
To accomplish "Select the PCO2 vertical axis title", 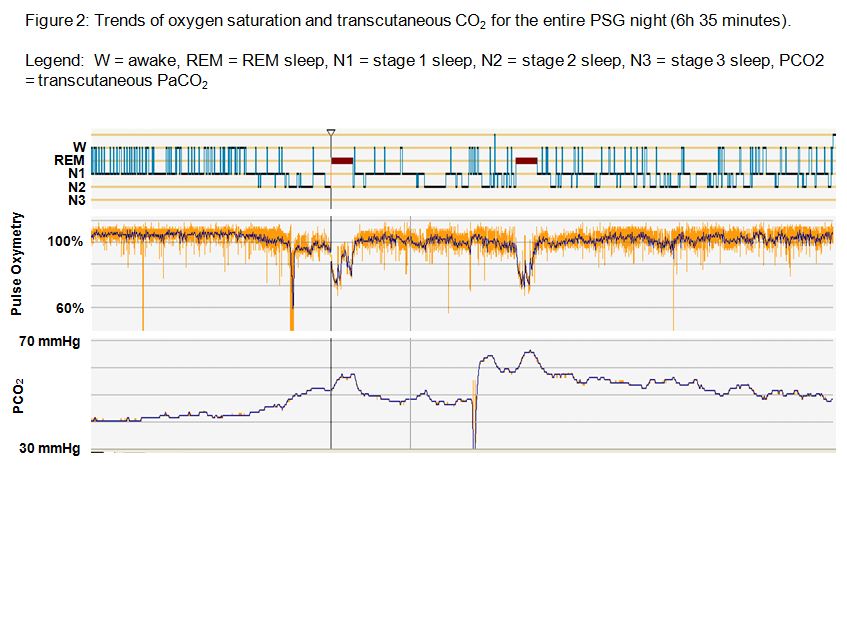I will [17, 396].
